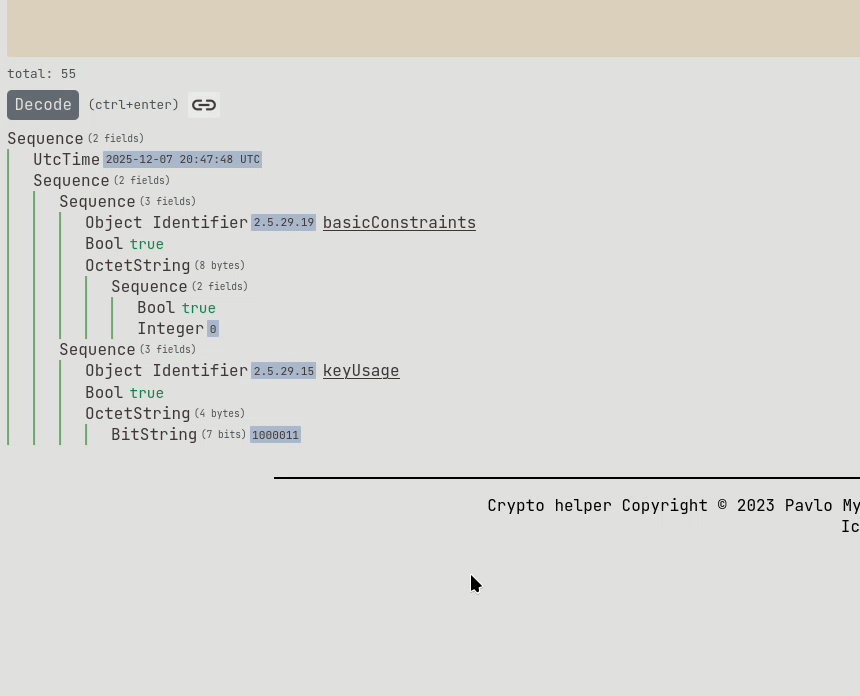The height and width of the screenshot is (696, 860).
Task: Click the Bool true value under keyUsage
Action: 146,393
